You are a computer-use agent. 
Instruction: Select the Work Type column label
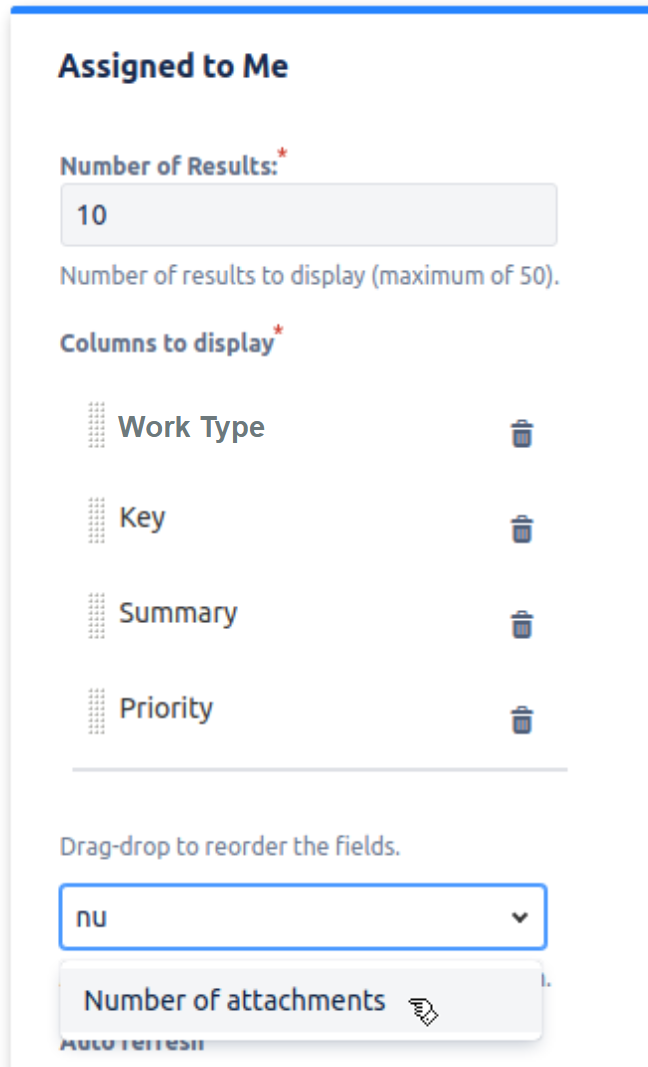191,427
